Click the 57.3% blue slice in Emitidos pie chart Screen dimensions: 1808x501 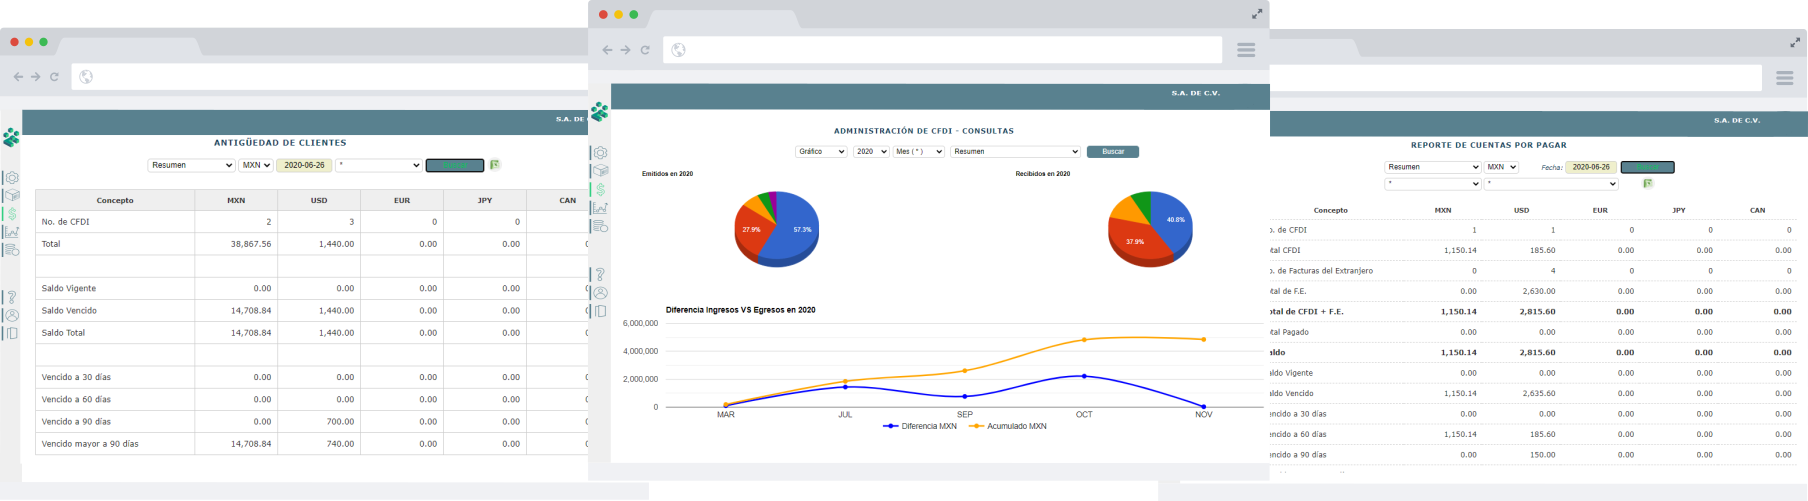[x=795, y=230]
